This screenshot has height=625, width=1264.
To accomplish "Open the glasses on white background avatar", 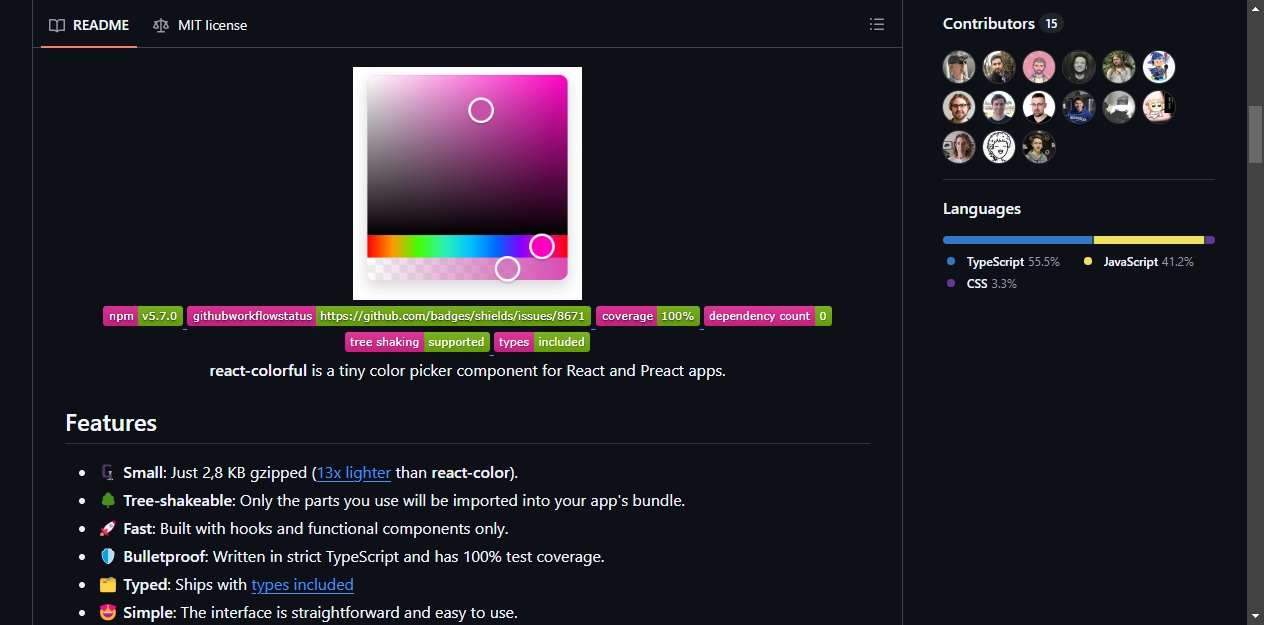I will tap(1039, 107).
